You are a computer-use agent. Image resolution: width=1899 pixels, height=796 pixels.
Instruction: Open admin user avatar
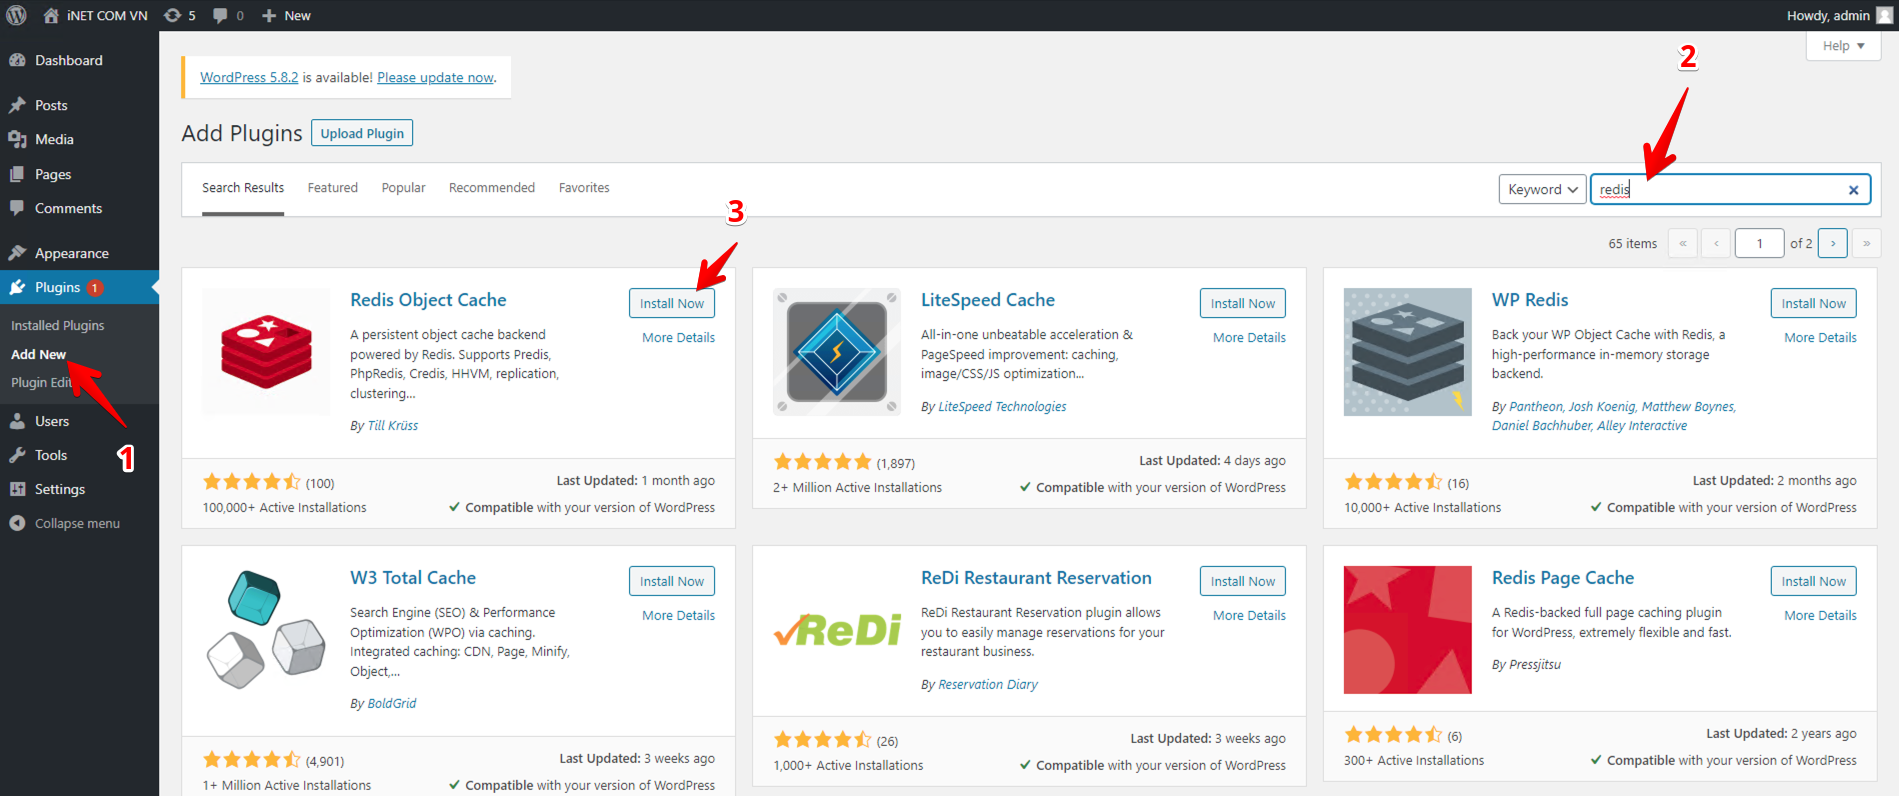coord(1884,15)
